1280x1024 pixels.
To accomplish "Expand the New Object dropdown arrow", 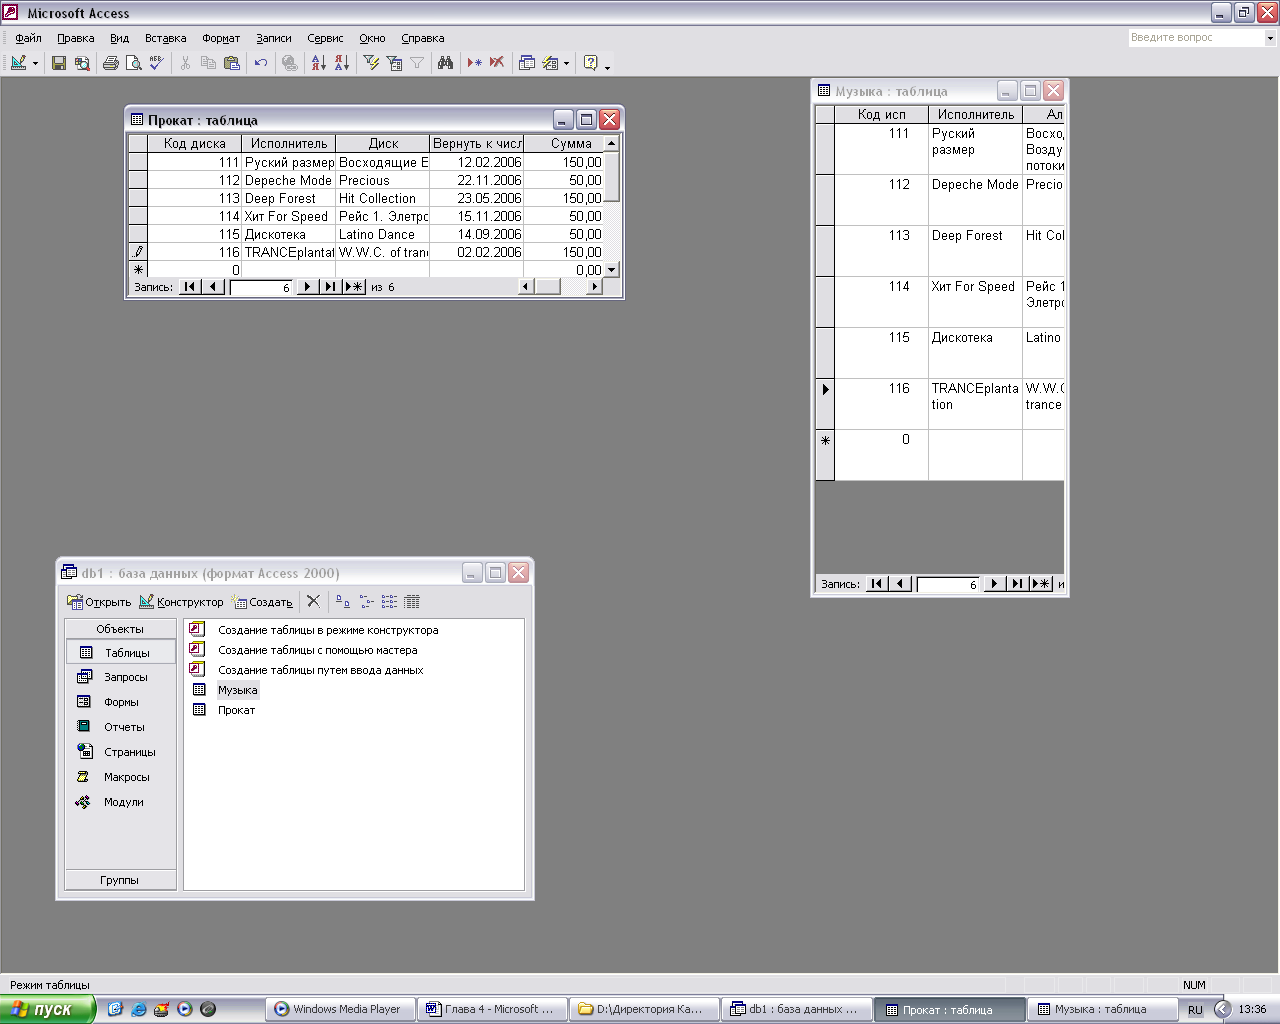I will pyautogui.click(x=566, y=63).
